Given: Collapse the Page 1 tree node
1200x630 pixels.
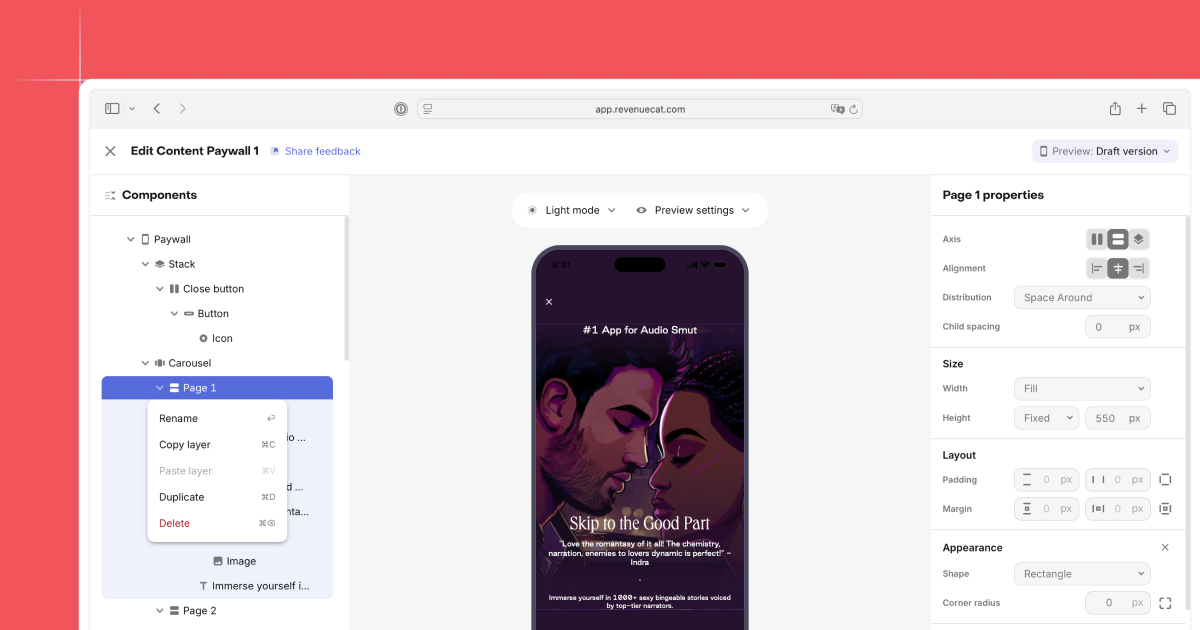Looking at the screenshot, I should pyautogui.click(x=160, y=388).
